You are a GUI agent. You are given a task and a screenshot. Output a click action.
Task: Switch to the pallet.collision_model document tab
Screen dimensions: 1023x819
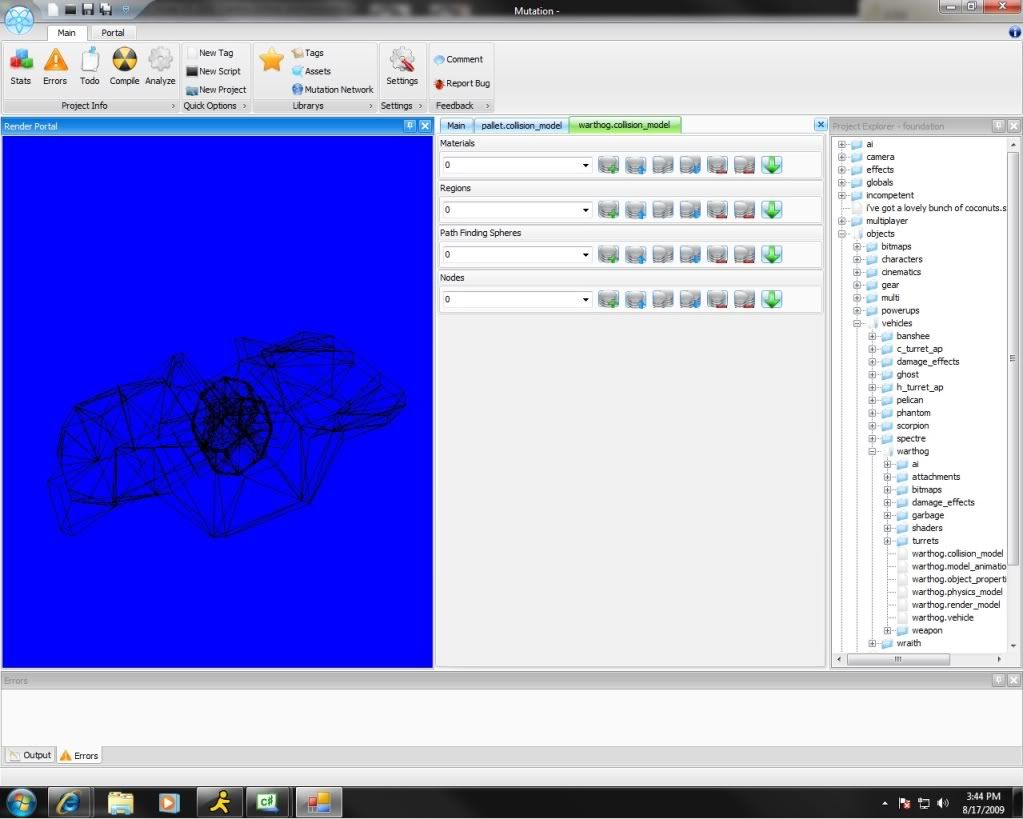[521, 125]
